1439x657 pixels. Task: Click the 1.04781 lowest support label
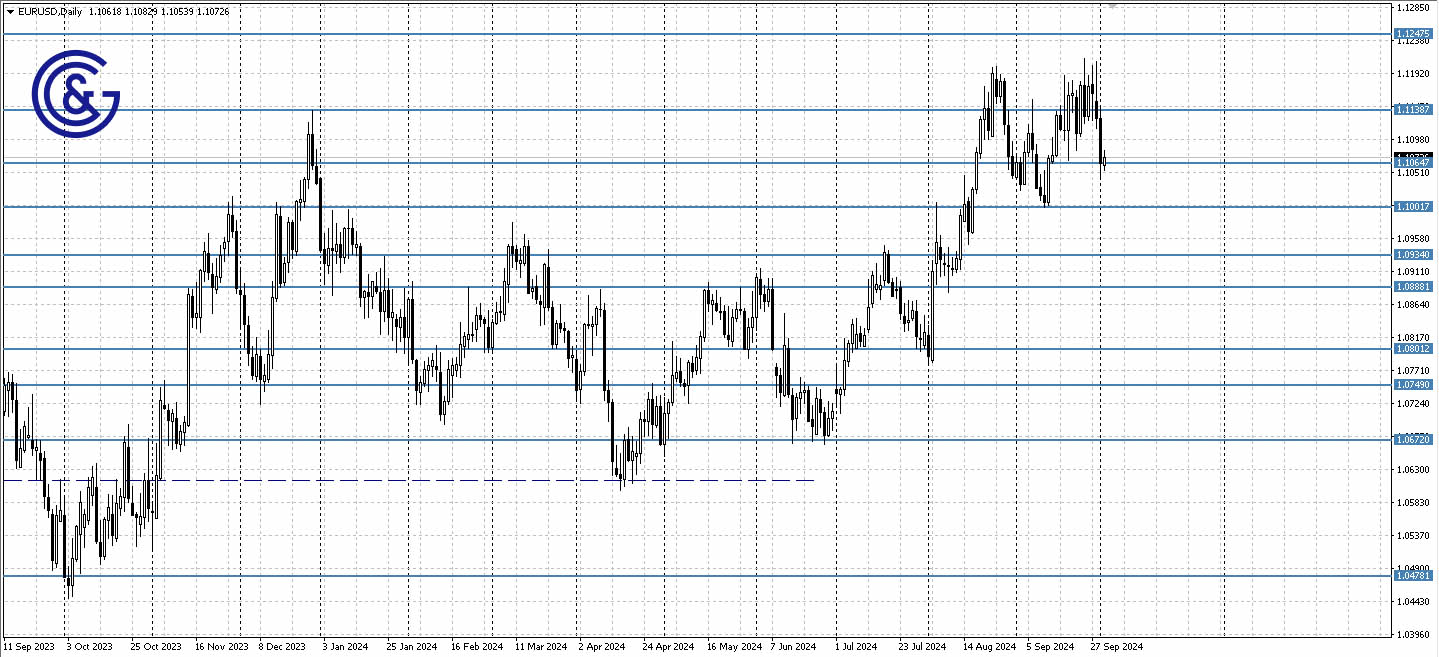(x=1415, y=575)
